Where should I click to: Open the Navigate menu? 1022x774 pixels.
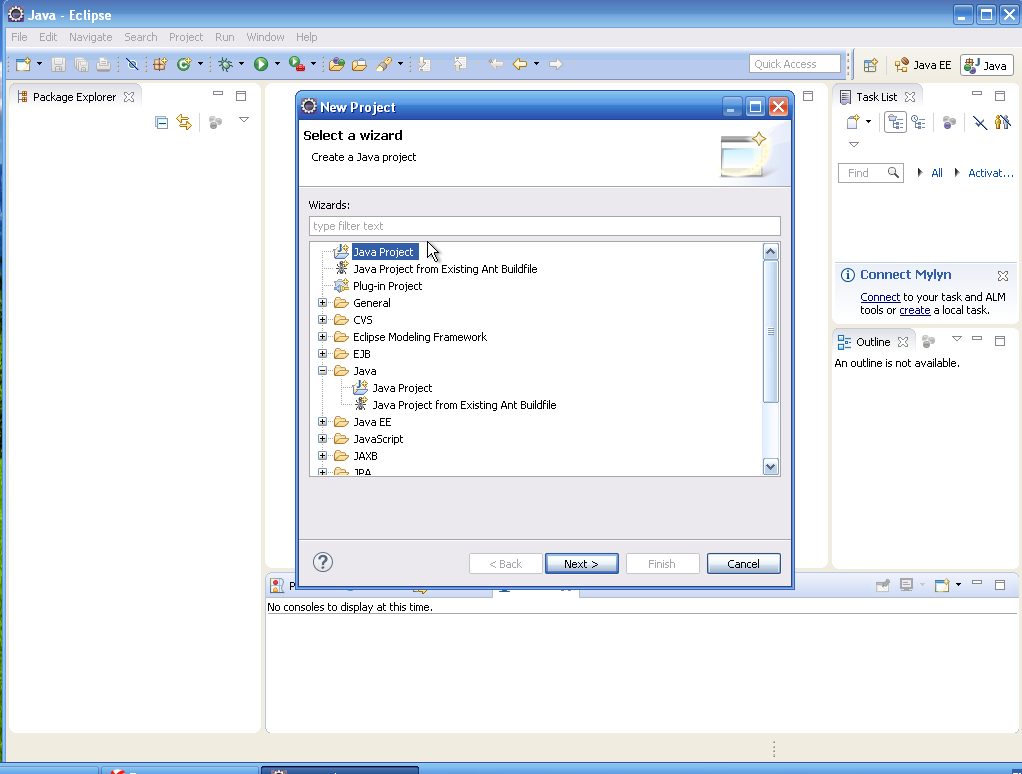click(x=91, y=37)
